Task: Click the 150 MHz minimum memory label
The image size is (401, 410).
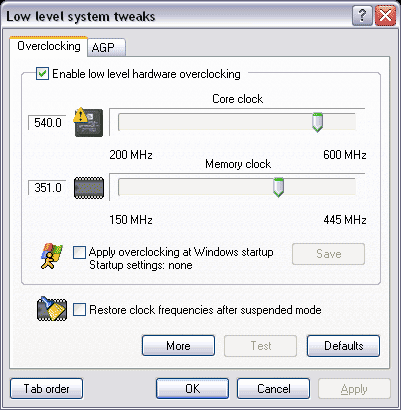Action: coord(131,220)
